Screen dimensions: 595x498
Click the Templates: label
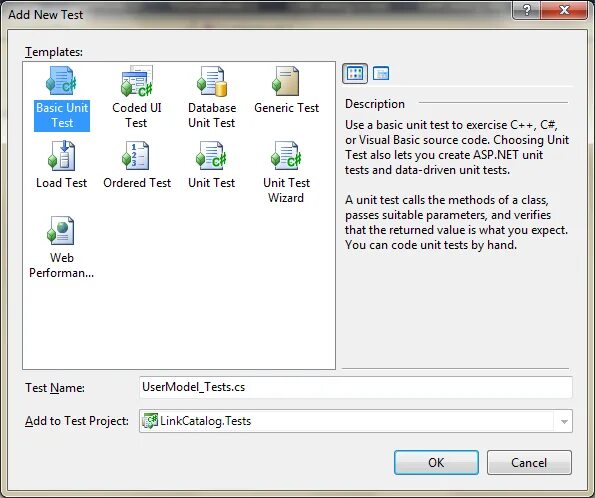(x=54, y=52)
